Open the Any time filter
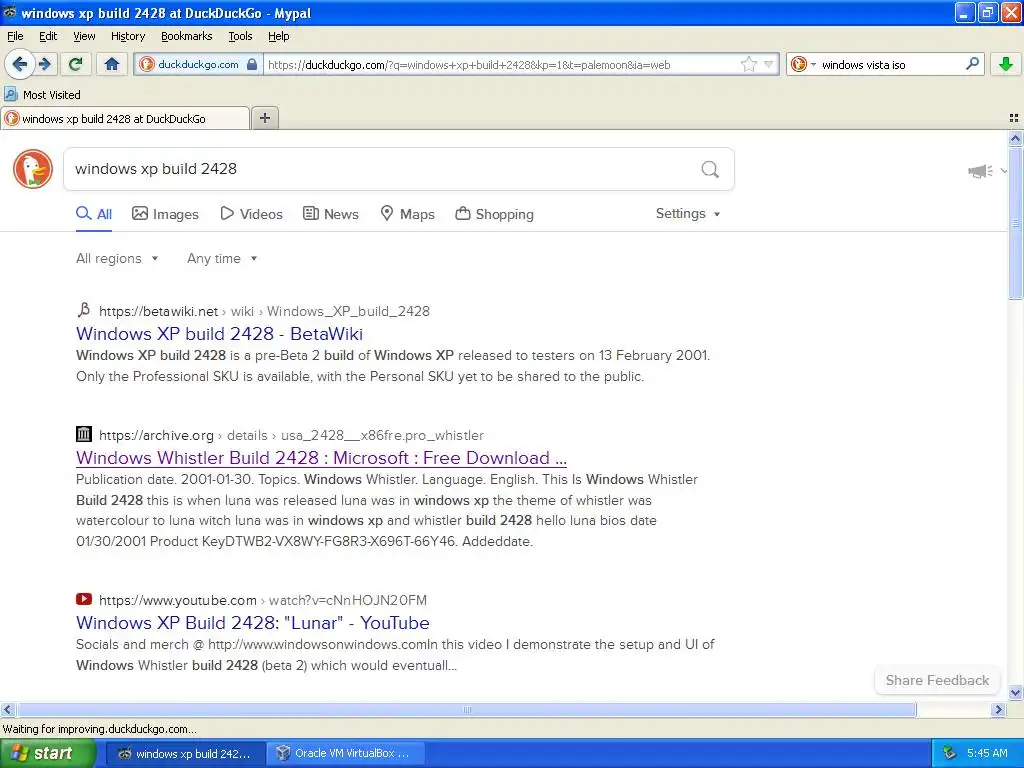 pos(222,259)
